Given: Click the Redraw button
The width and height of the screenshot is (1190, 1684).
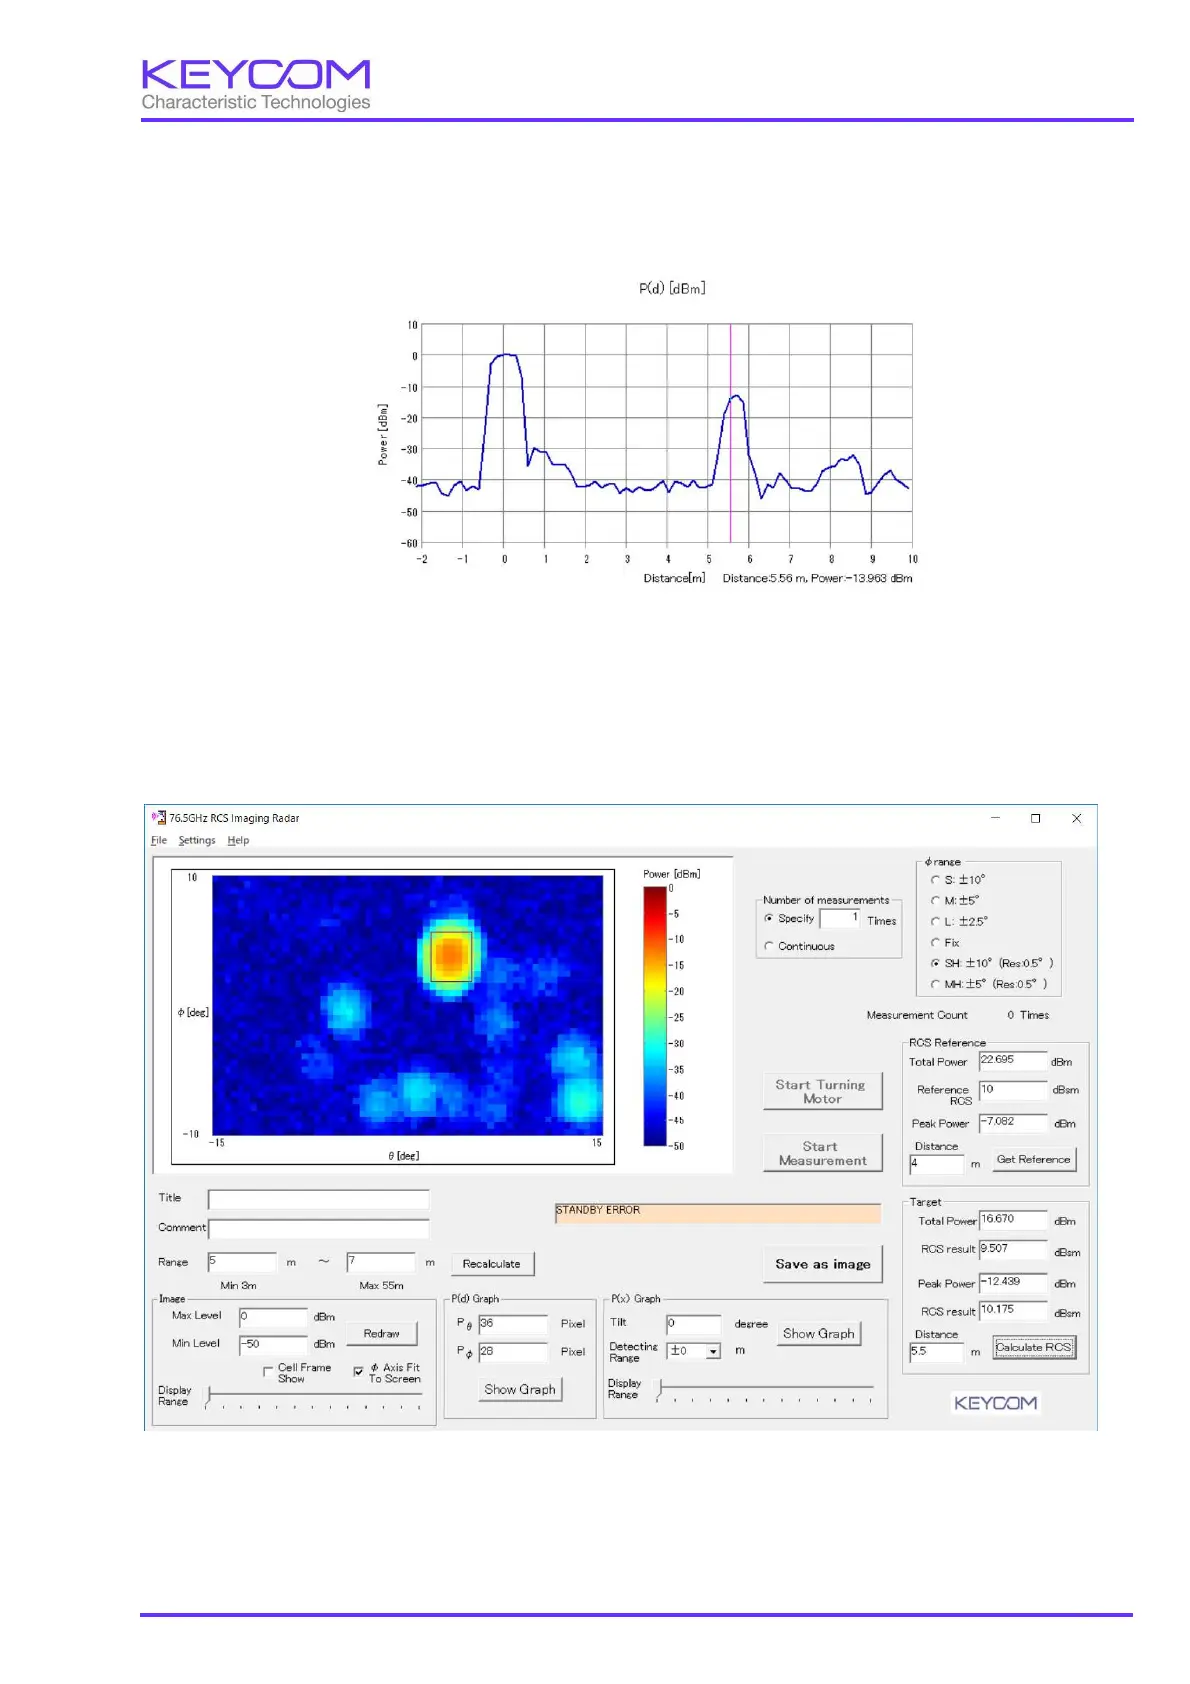Looking at the screenshot, I should [382, 1334].
